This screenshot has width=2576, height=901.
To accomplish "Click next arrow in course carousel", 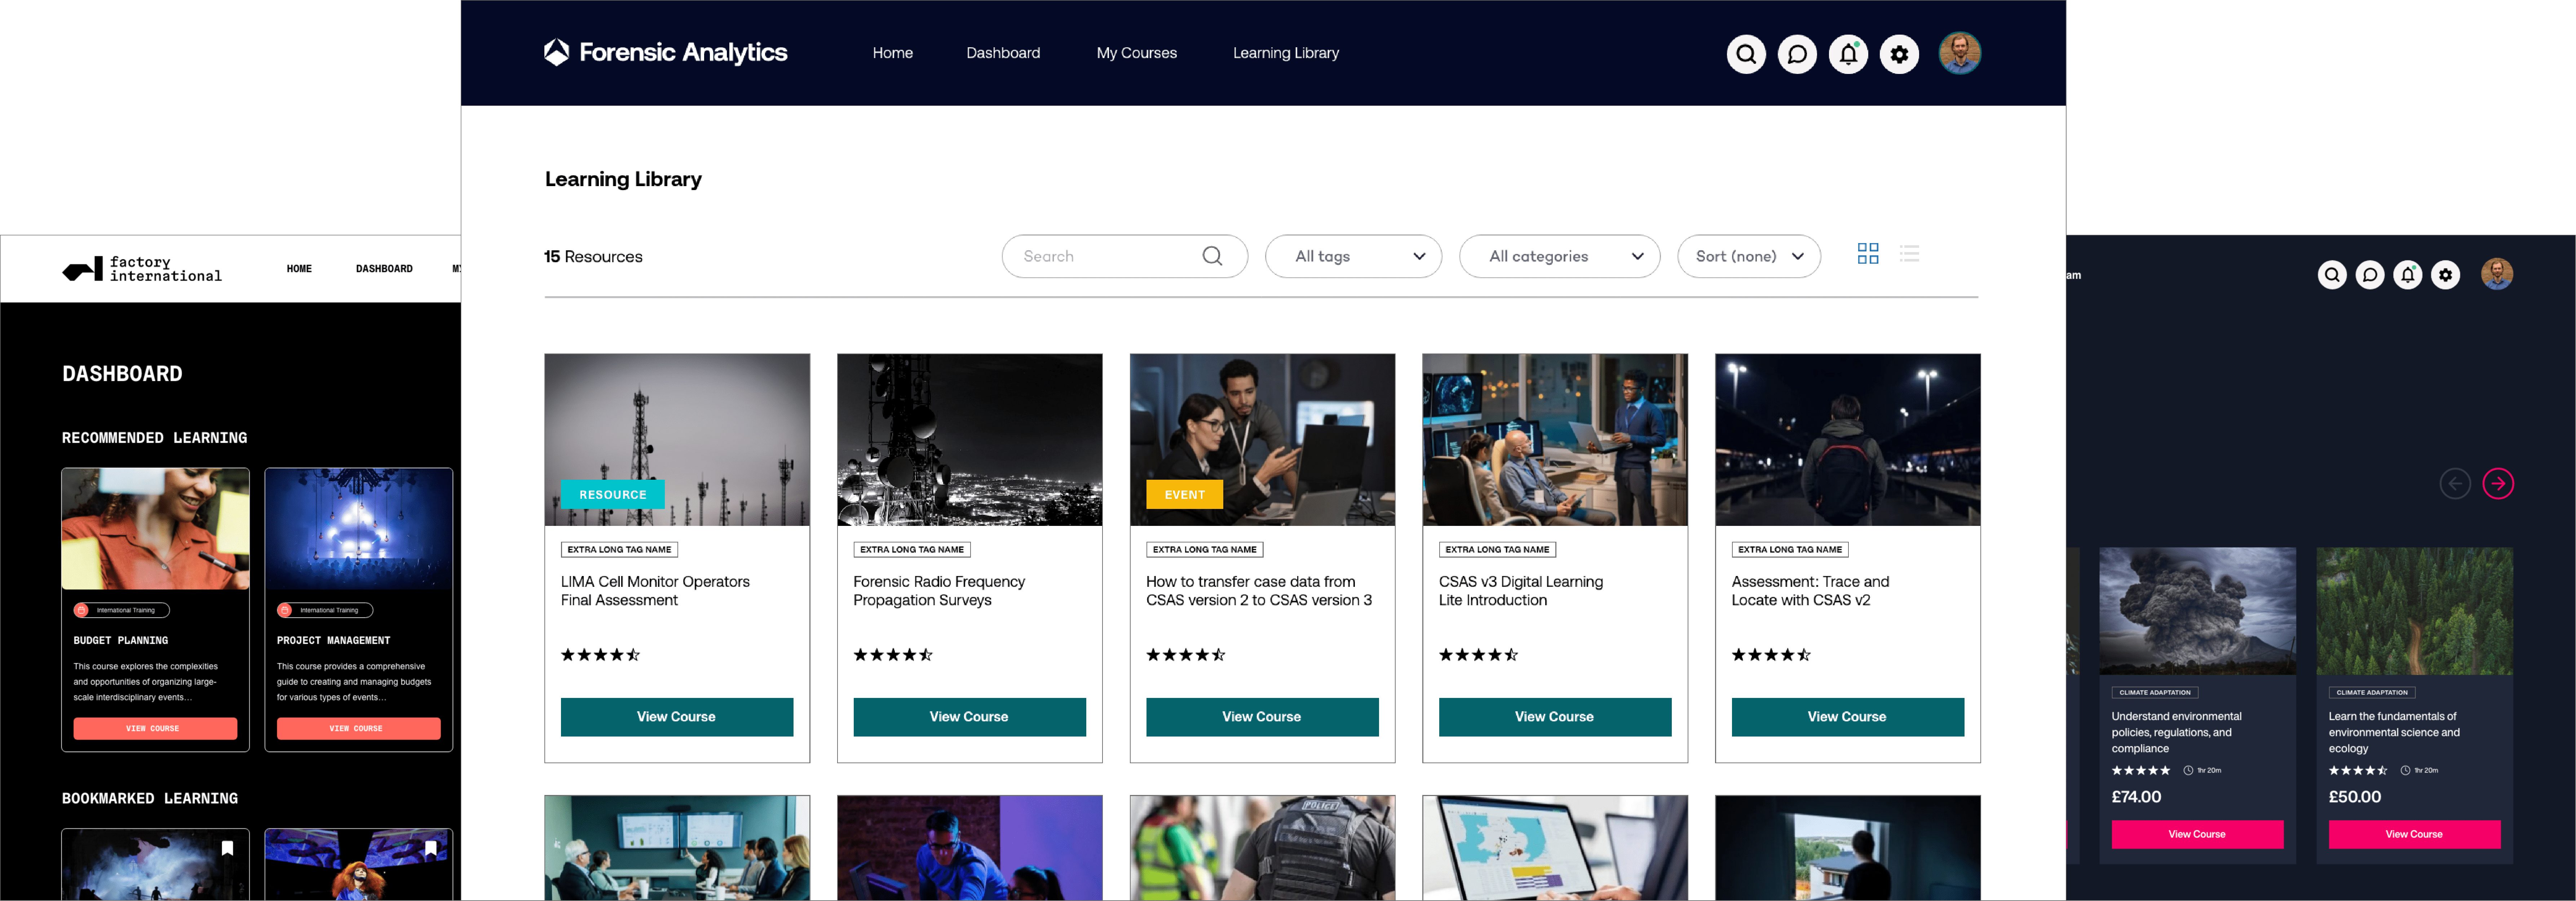I will 2498,484.
